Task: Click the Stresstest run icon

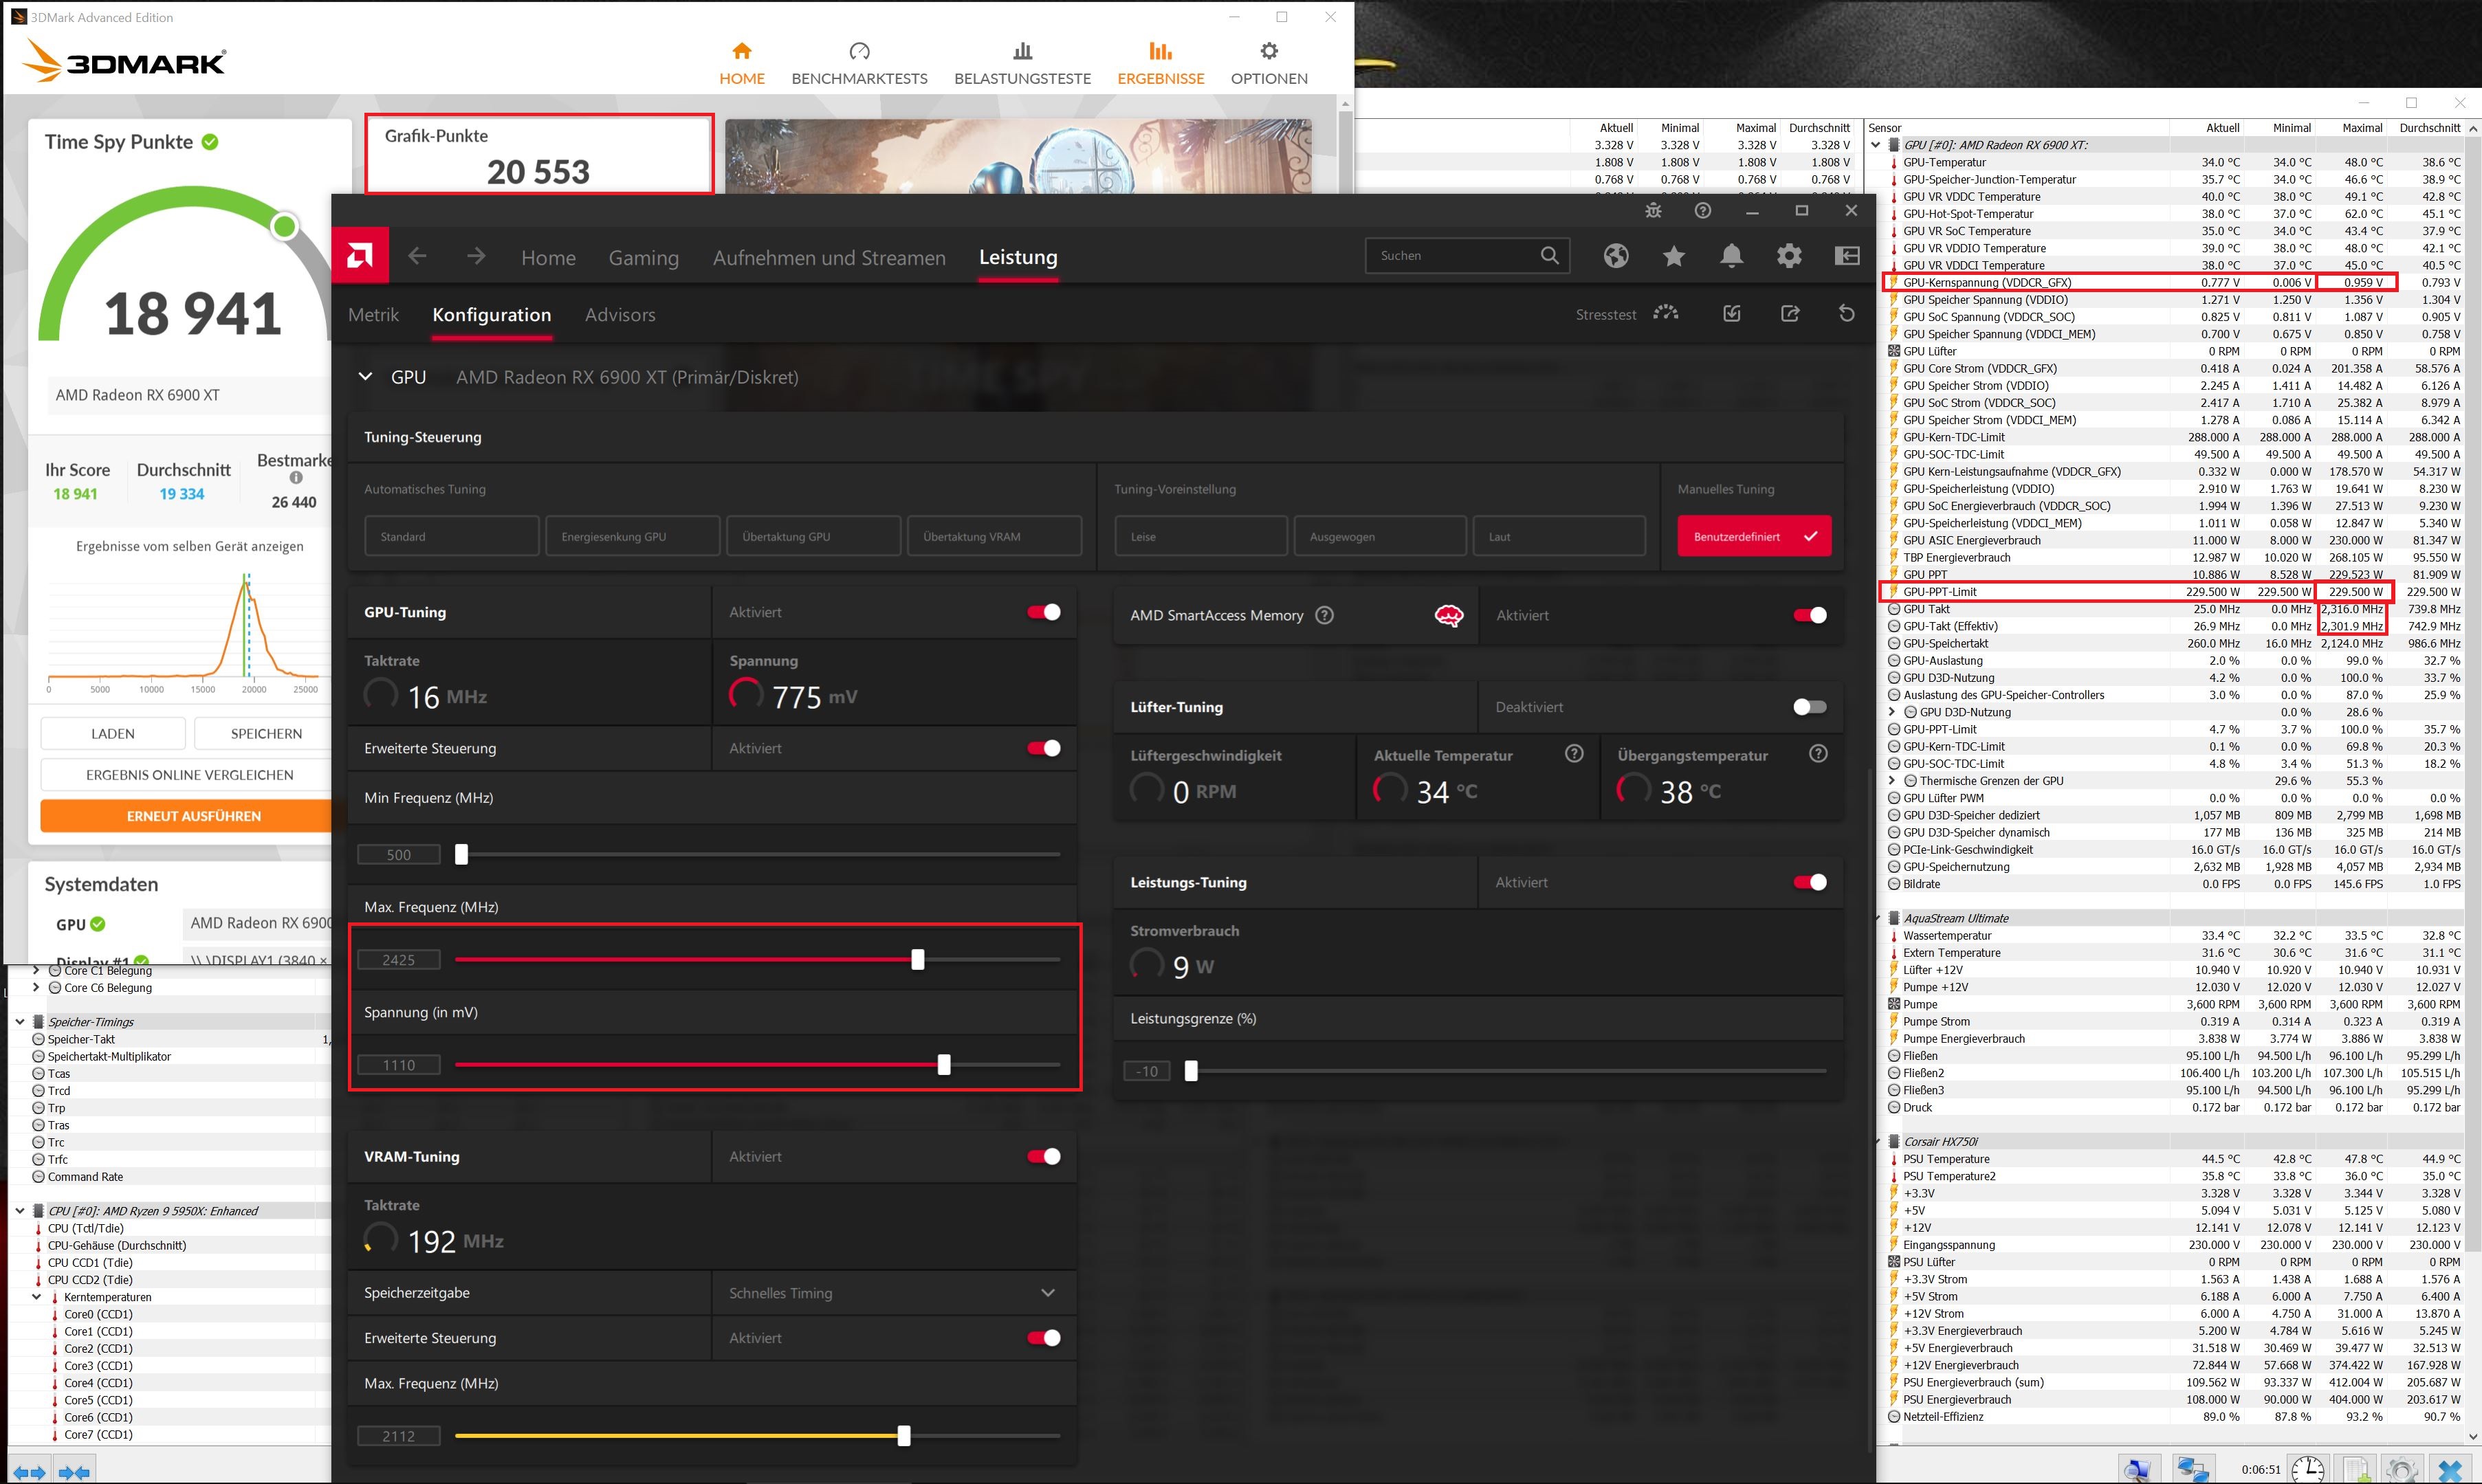Action: 1666,314
